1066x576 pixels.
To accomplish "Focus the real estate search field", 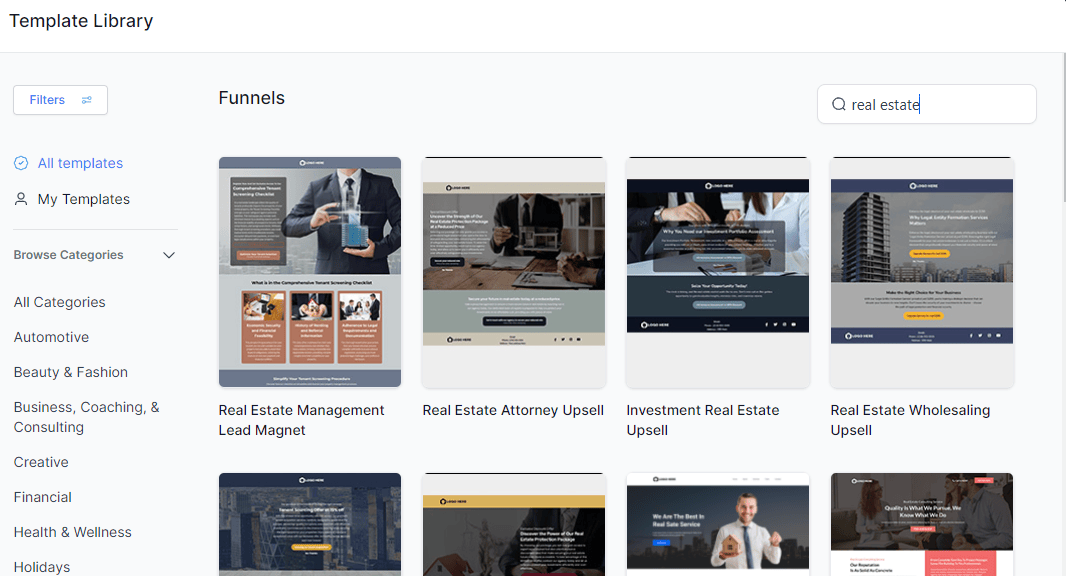I will click(x=927, y=104).
